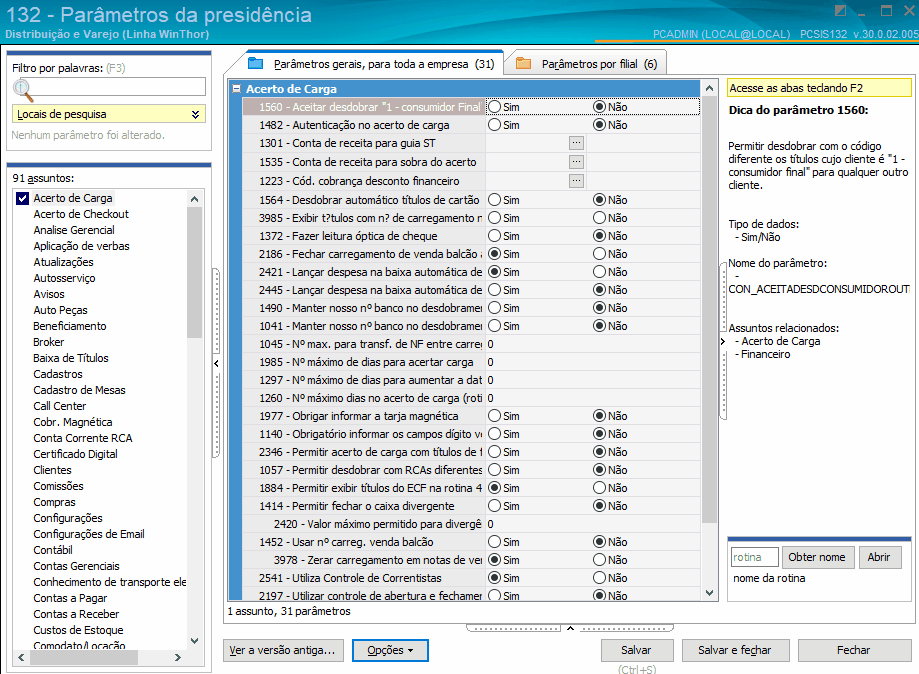Switch to Parâmetros por filial tab
The height and width of the screenshot is (674, 919).
pyautogui.click(x=586, y=64)
